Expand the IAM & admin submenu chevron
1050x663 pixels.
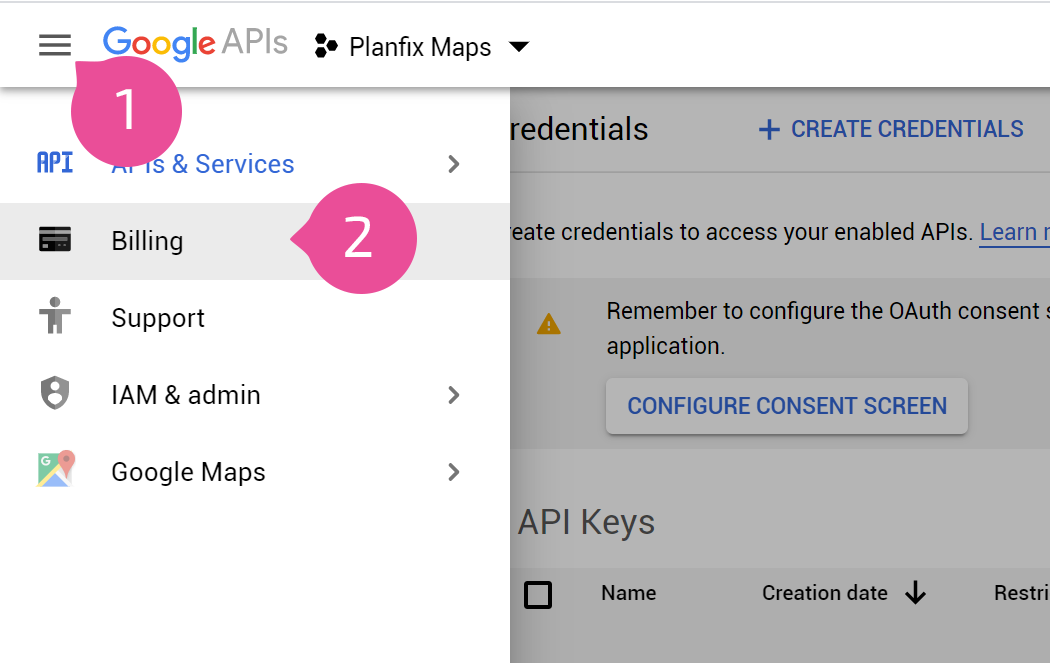pyautogui.click(x=454, y=395)
